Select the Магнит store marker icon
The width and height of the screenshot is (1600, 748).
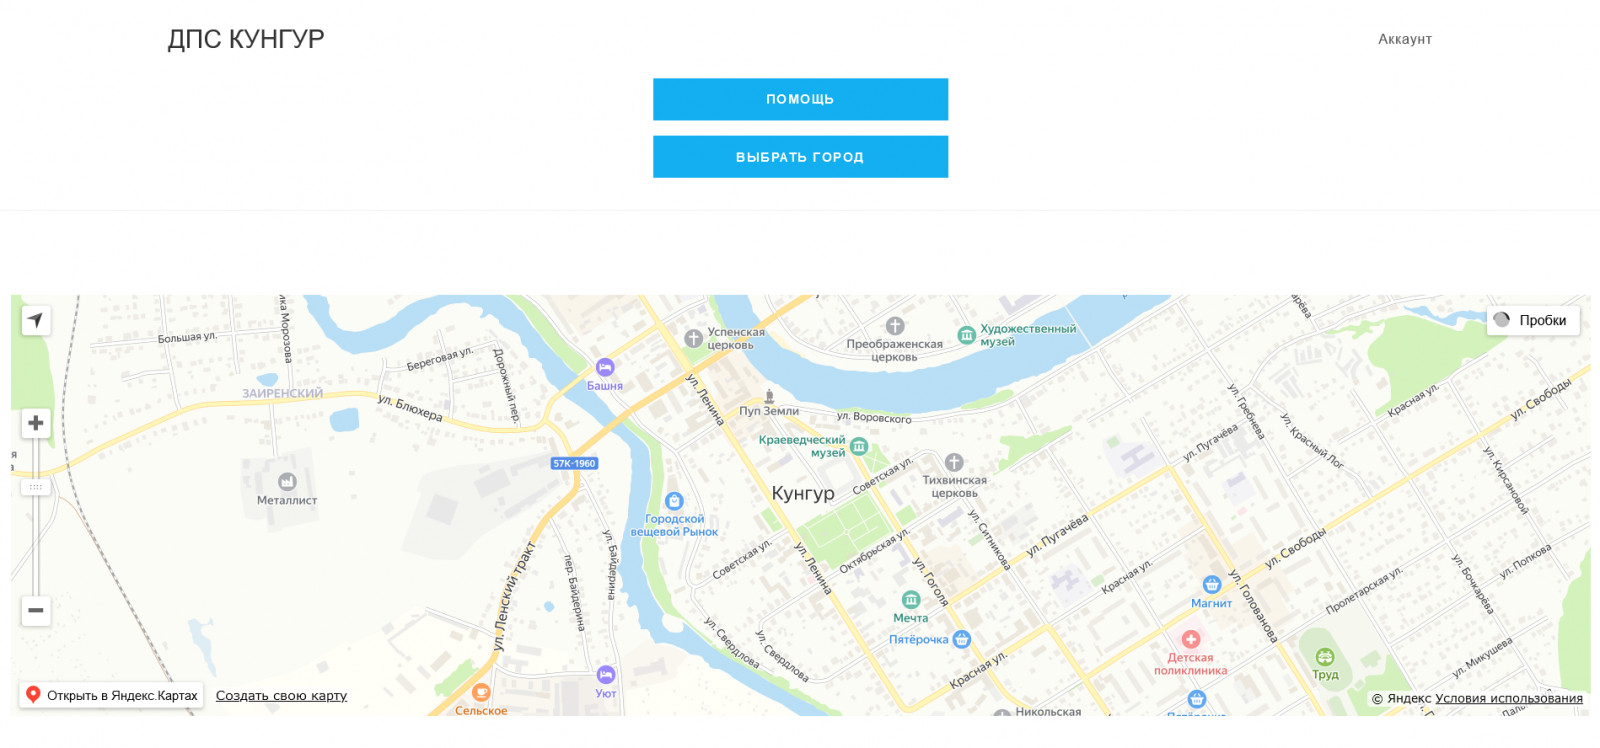(1212, 584)
